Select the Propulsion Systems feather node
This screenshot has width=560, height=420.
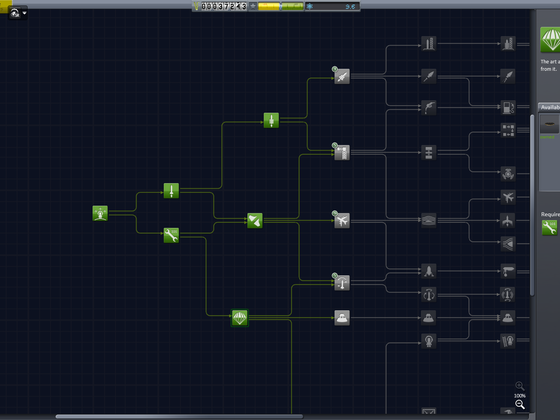pyautogui.click(x=429, y=76)
